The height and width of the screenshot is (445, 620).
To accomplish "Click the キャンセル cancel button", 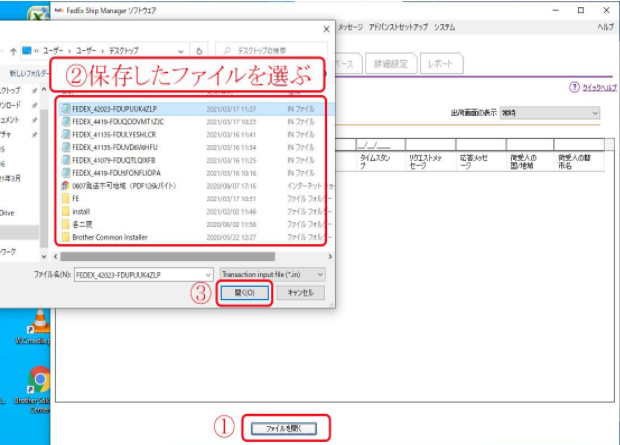I will pyautogui.click(x=301, y=293).
